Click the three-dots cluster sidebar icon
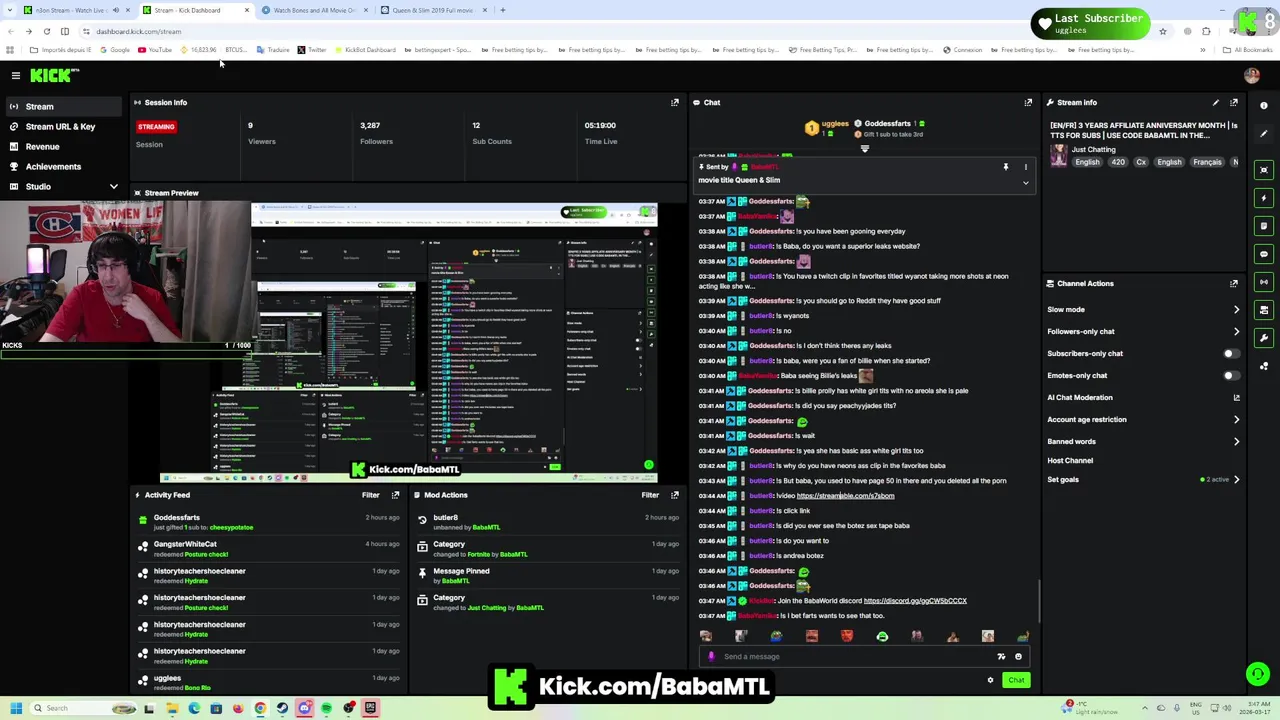Image resolution: width=1280 pixels, height=720 pixels. coord(1264,366)
